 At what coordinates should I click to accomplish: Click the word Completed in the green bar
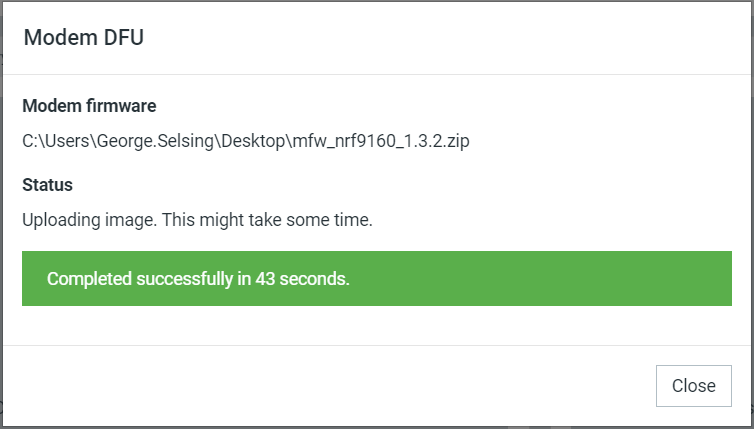coord(89,279)
